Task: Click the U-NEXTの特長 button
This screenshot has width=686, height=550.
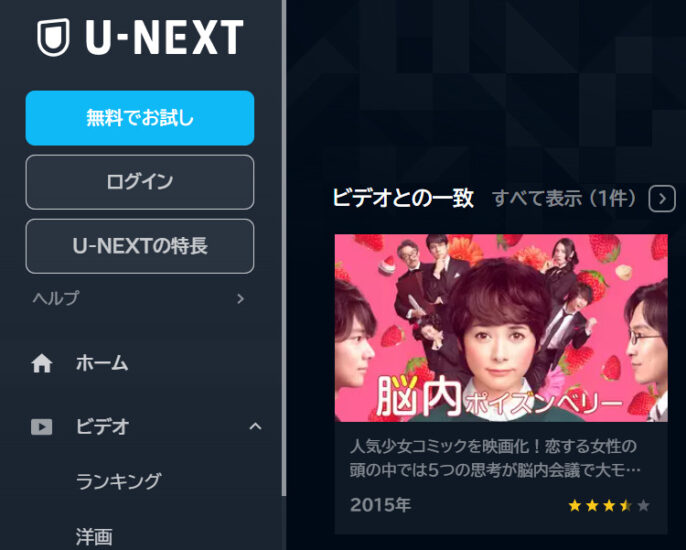Action: pos(140,246)
